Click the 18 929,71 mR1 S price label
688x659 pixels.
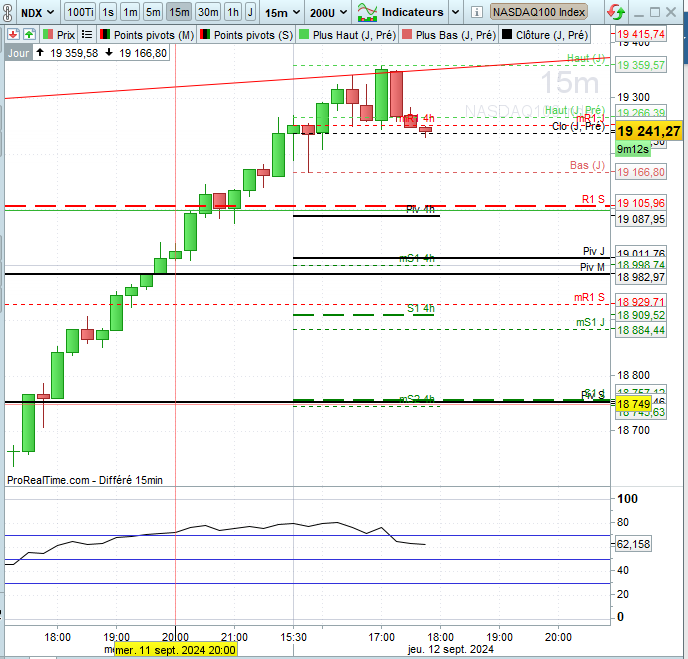tap(641, 301)
